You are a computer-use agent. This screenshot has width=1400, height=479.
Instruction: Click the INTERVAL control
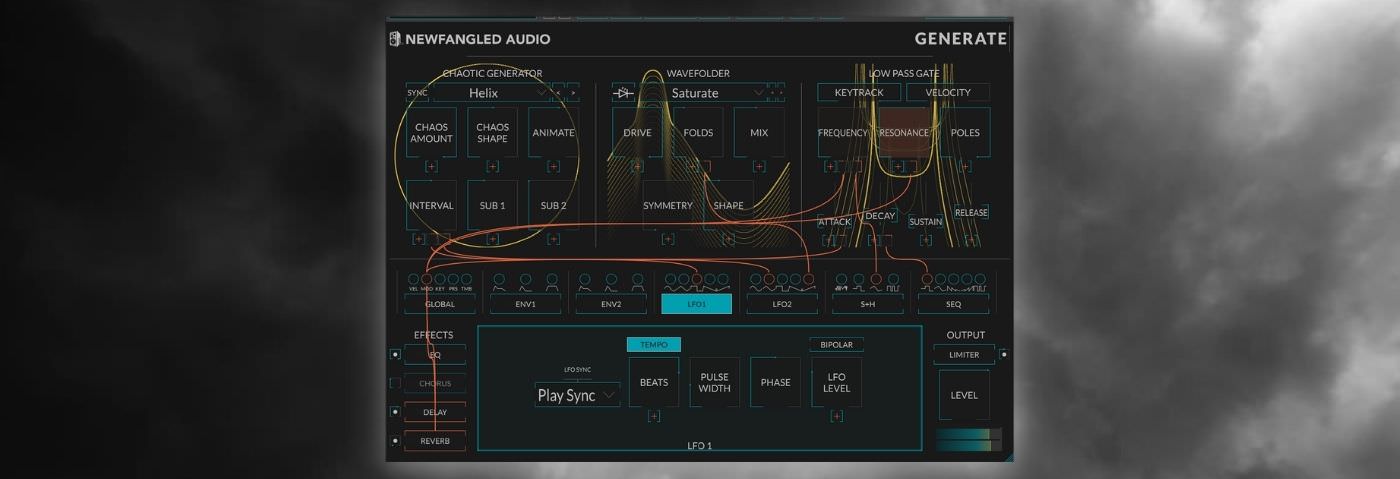(x=431, y=205)
